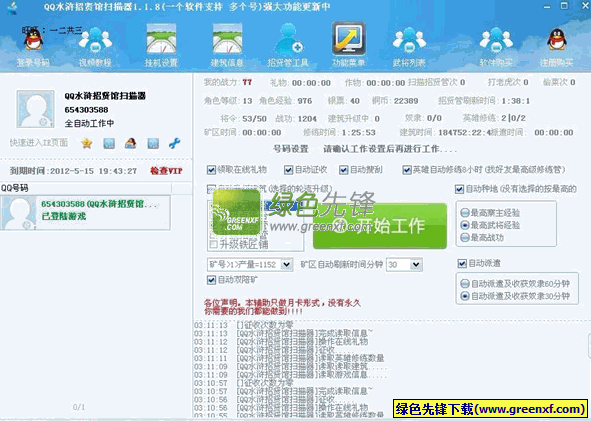Open the 注册购买 penguin icon
The height and width of the screenshot is (421, 591).
click(557, 39)
